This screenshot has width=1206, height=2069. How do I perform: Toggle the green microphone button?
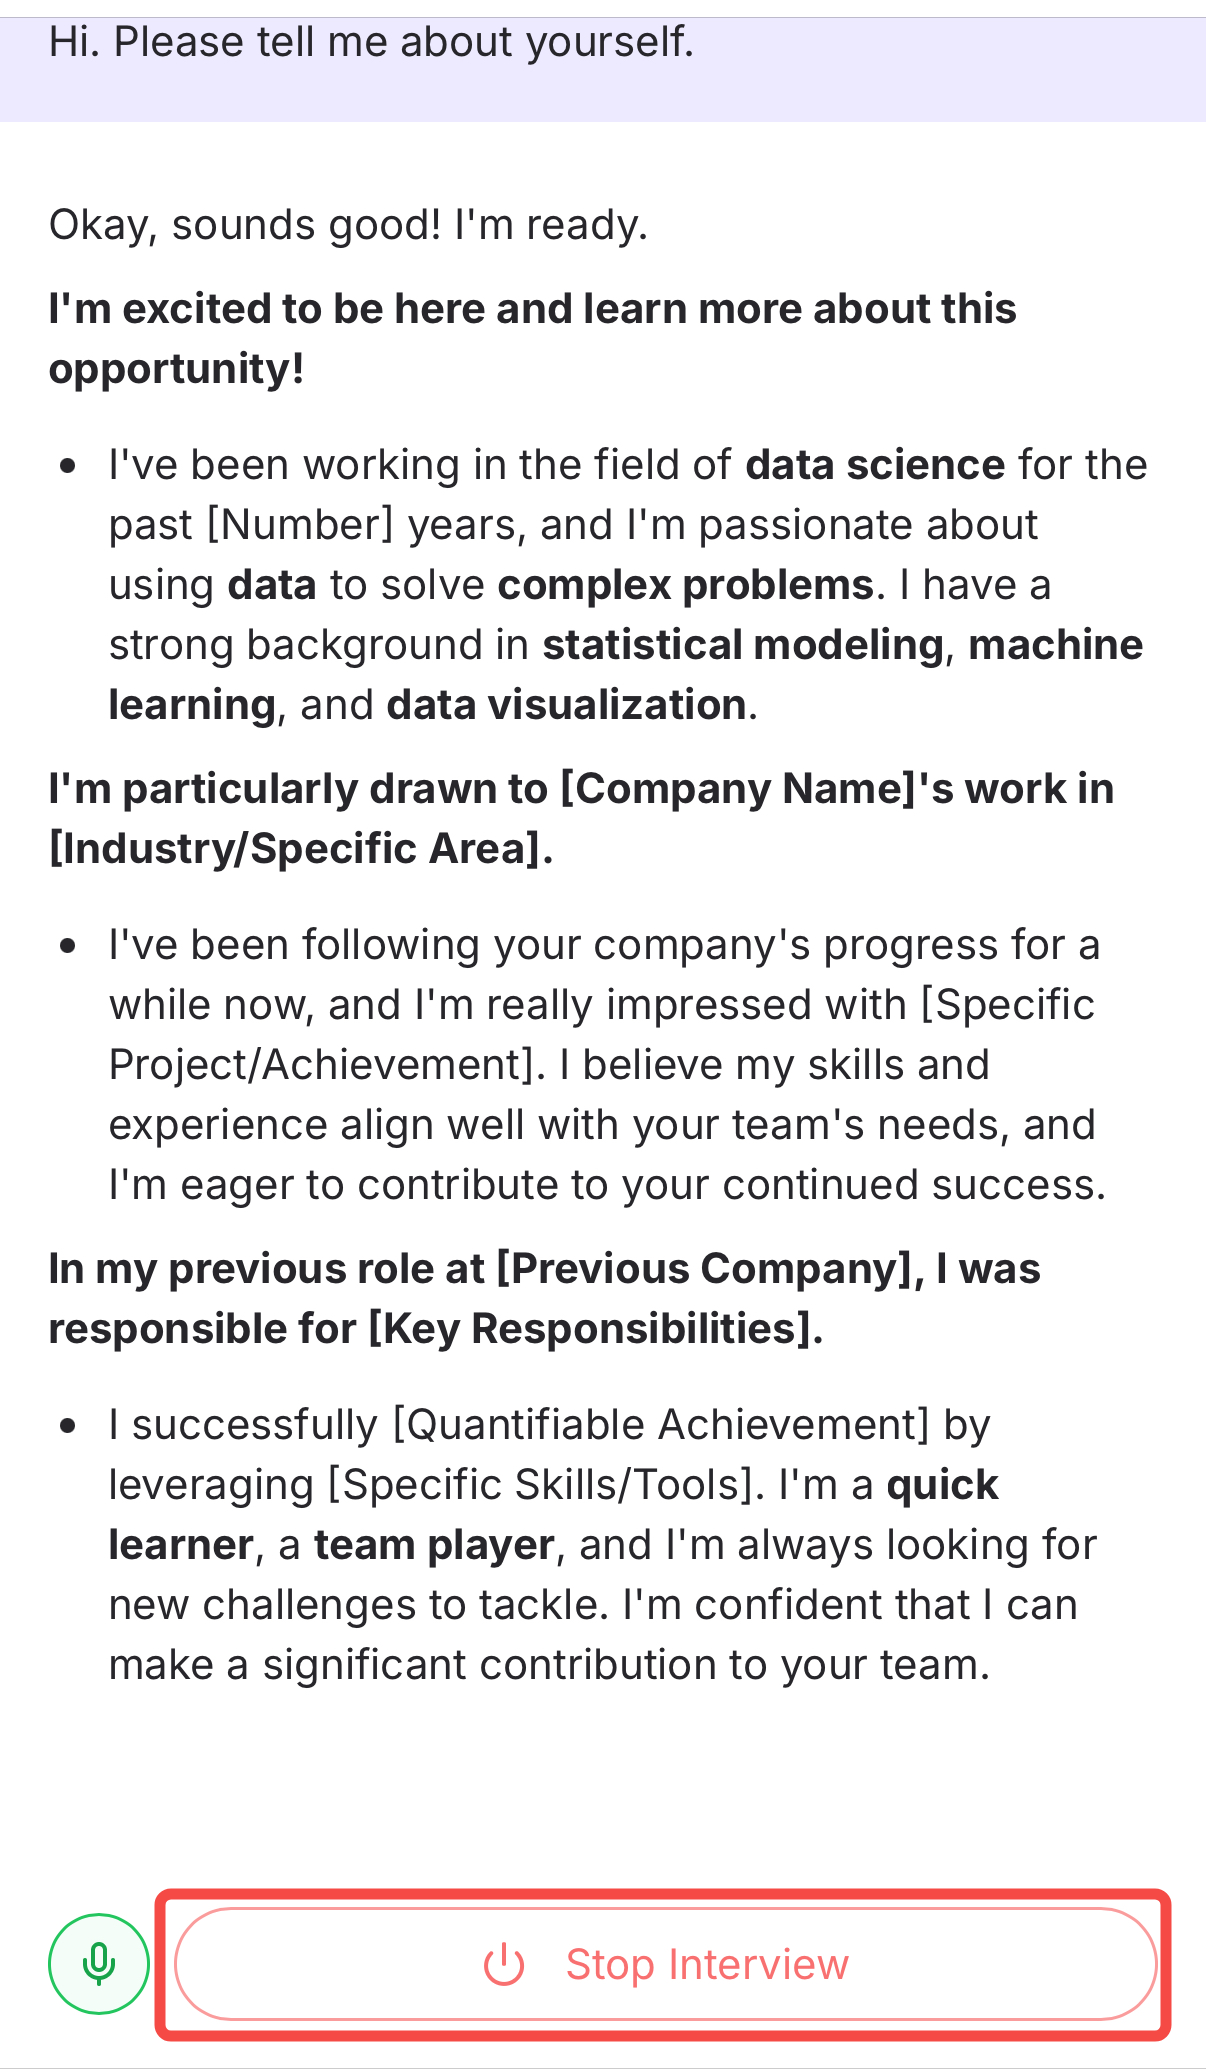98,1963
